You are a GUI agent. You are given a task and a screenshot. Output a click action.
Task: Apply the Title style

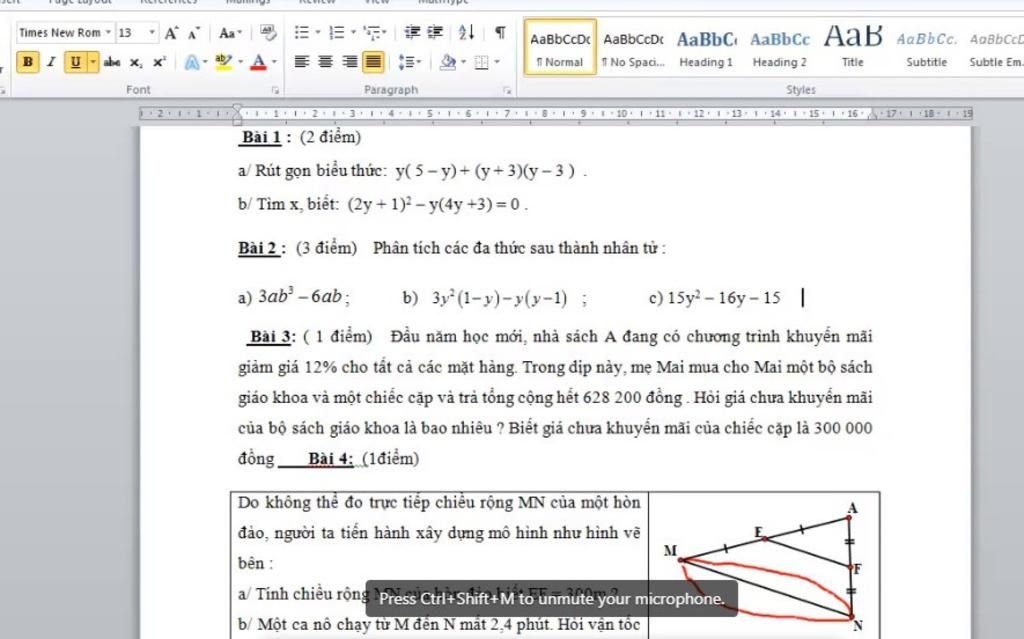tap(852, 47)
